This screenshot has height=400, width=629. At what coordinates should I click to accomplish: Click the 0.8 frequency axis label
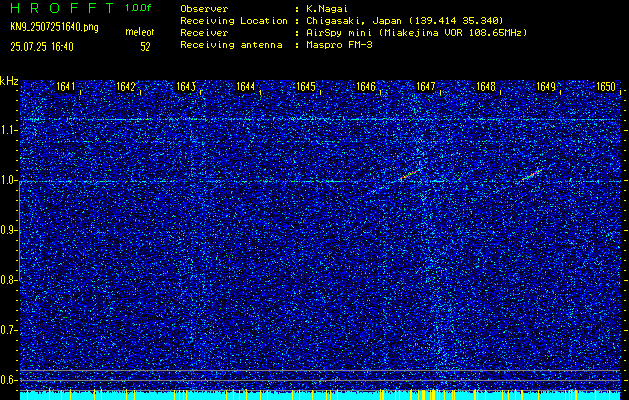8,280
